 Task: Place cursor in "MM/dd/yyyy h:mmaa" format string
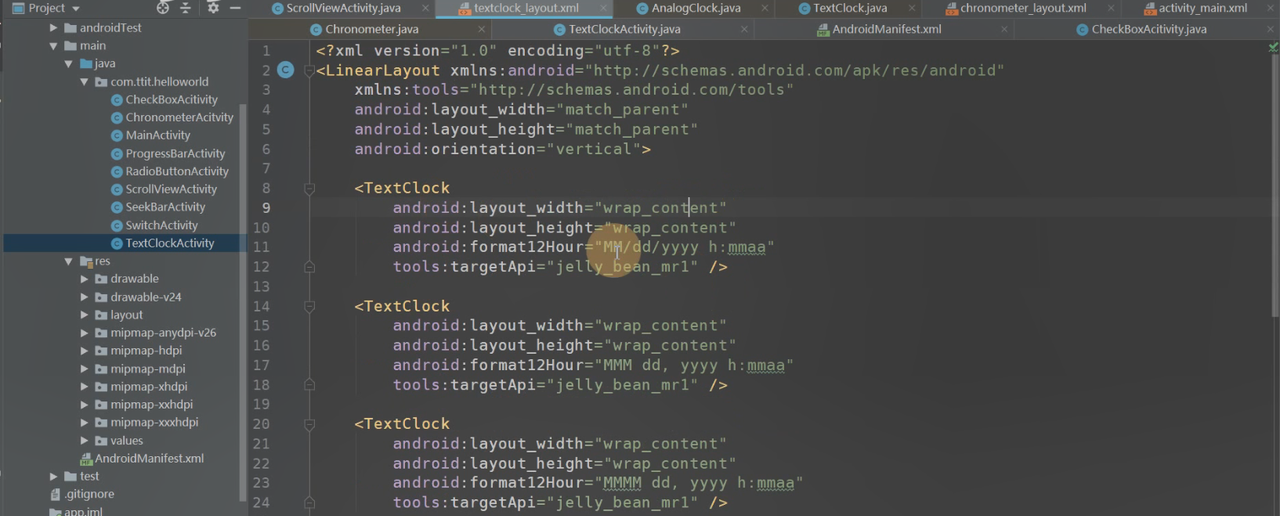684,247
